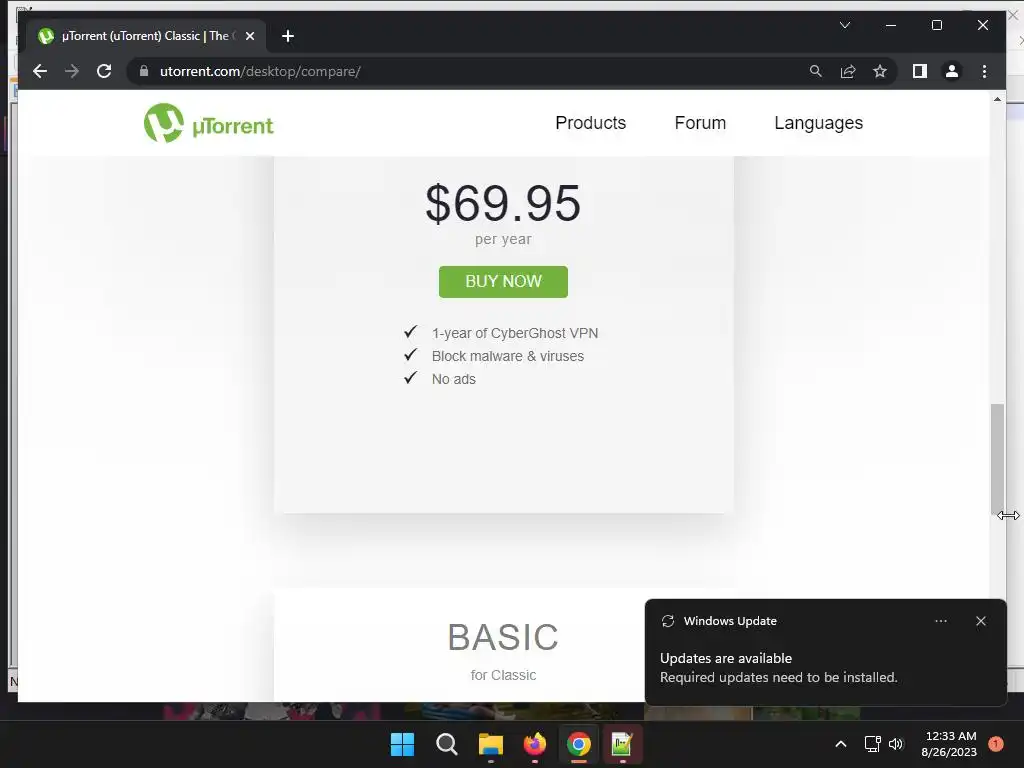Select the µTorrent Classic browser tab
Viewport: 1024px width, 768px height.
pyautogui.click(x=147, y=36)
